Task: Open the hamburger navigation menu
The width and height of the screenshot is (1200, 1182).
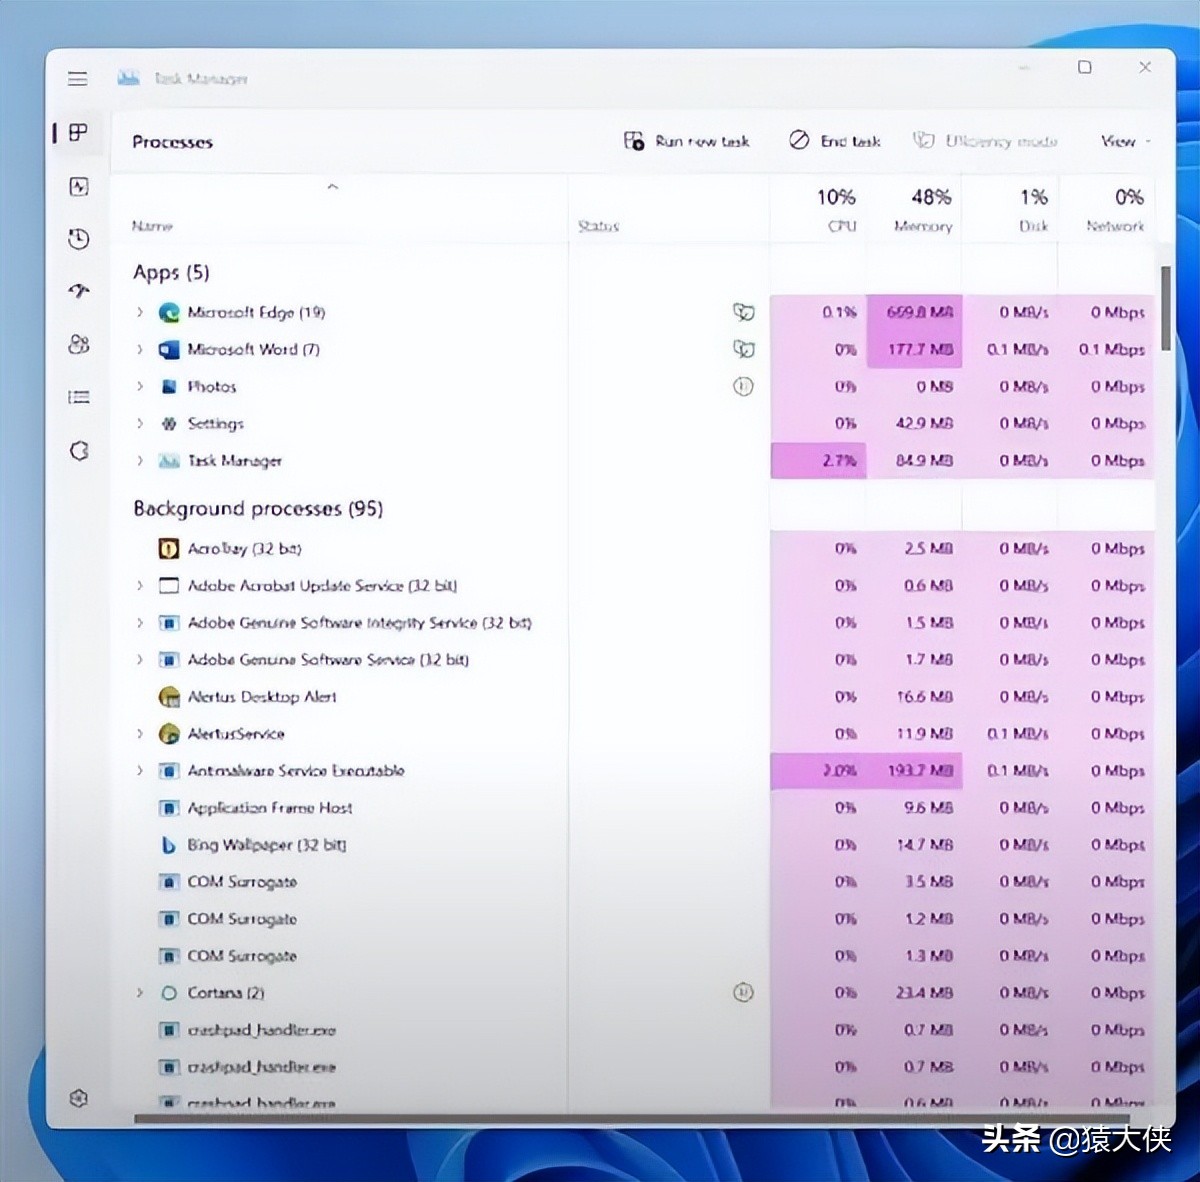Action: tap(78, 79)
